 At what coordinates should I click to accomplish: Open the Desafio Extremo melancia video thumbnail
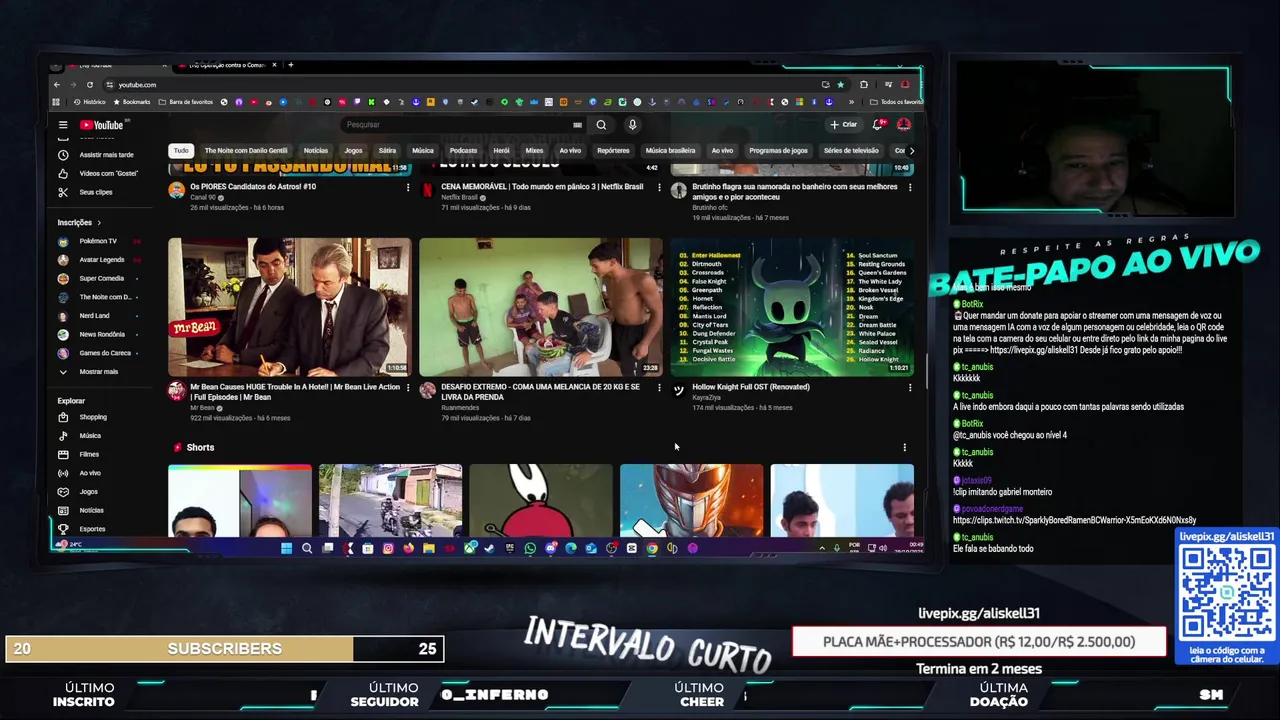[541, 306]
